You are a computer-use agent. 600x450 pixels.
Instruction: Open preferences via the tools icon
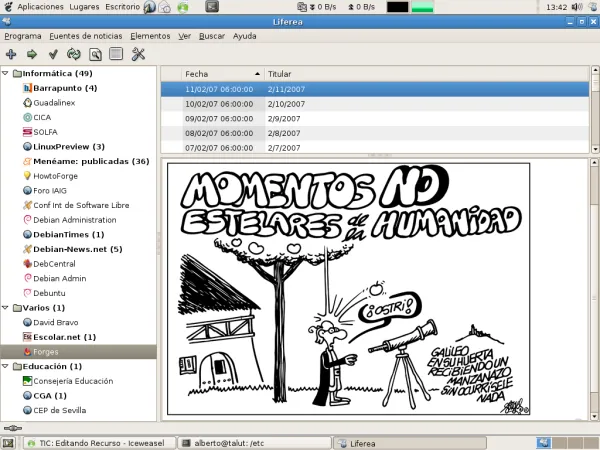pos(139,54)
